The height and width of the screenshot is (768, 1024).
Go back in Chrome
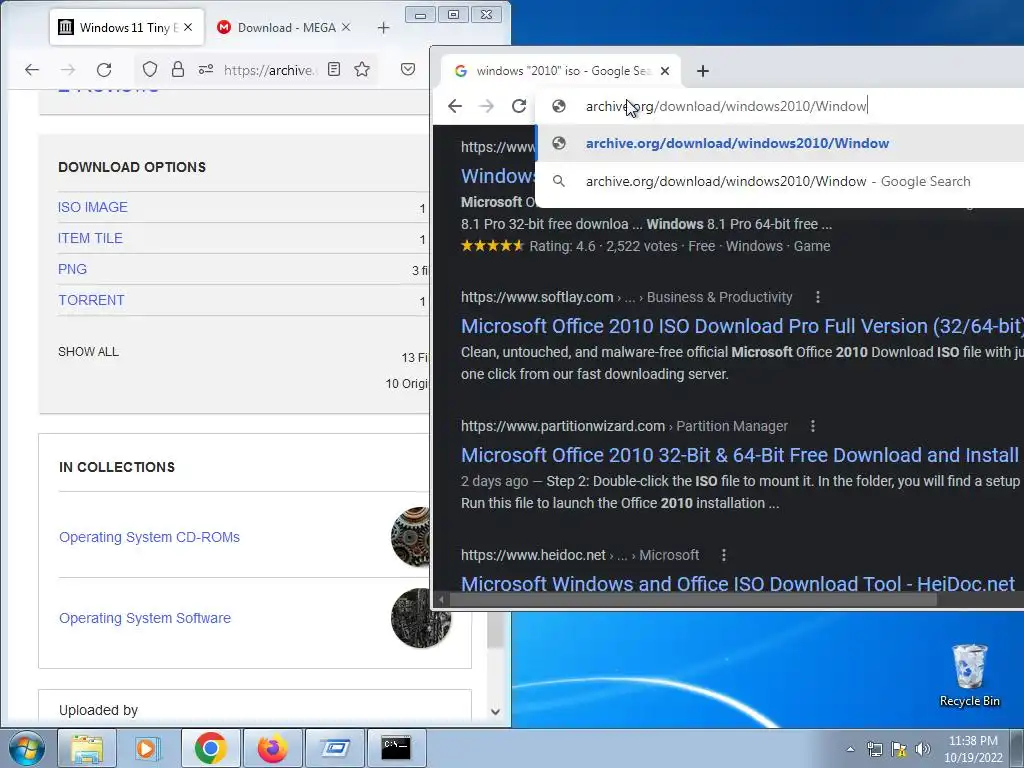pyautogui.click(x=455, y=106)
